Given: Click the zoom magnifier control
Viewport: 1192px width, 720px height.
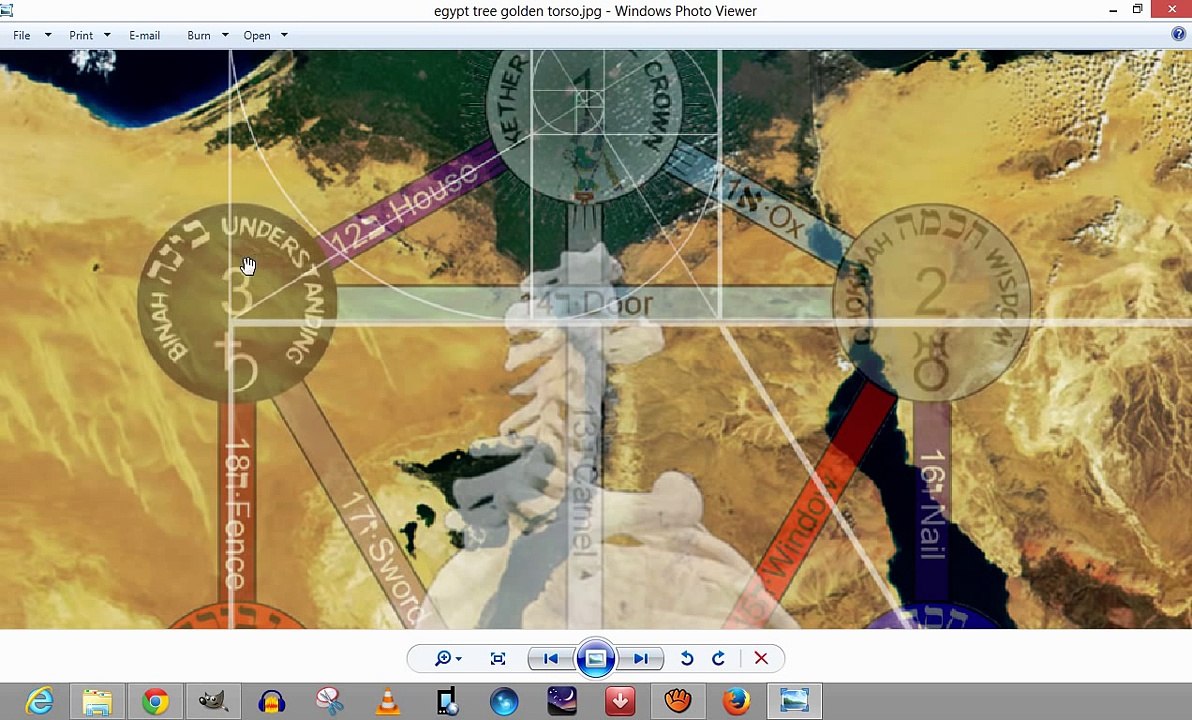Looking at the screenshot, I should [442, 658].
